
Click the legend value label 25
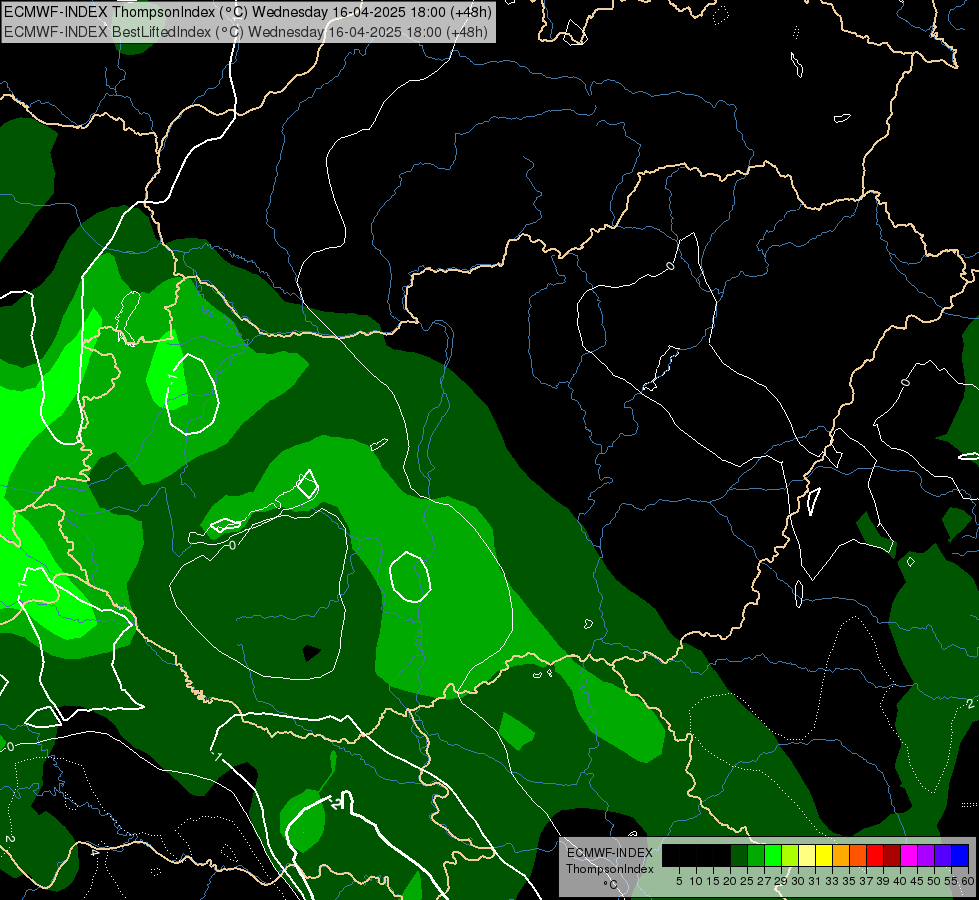pos(747,881)
